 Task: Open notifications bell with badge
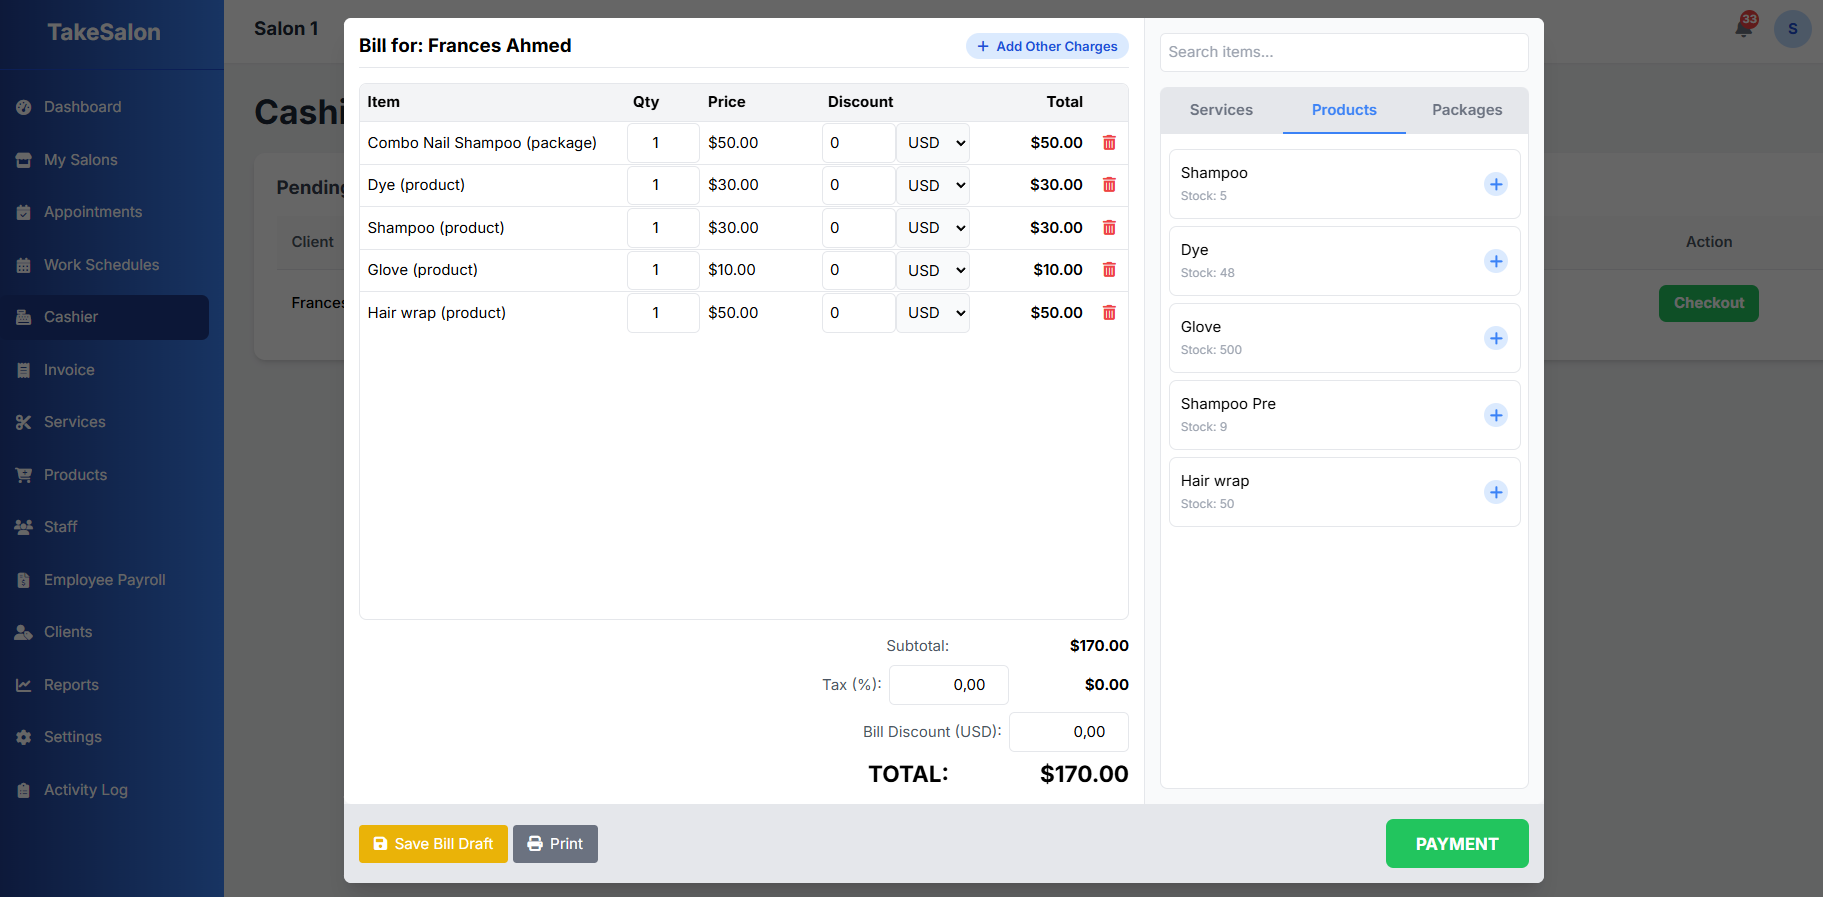tap(1745, 27)
